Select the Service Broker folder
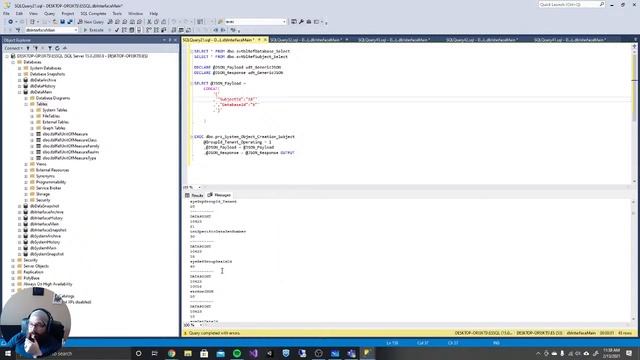The height and width of the screenshot is (360, 640). click(49, 188)
